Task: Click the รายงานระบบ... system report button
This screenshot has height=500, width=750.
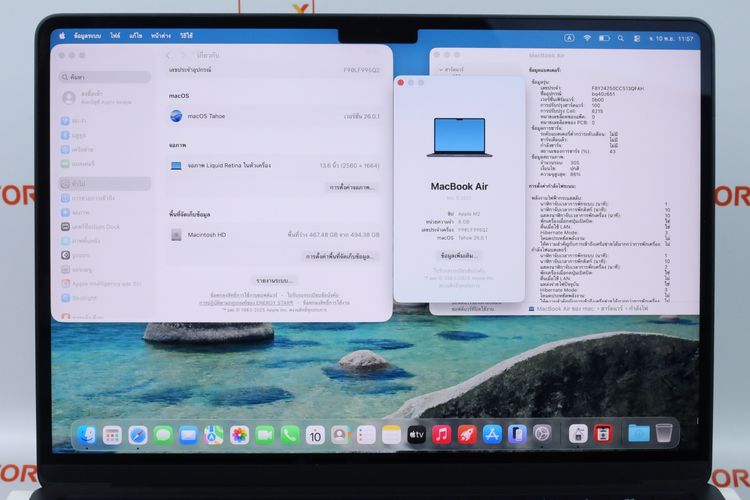Action: tap(274, 280)
